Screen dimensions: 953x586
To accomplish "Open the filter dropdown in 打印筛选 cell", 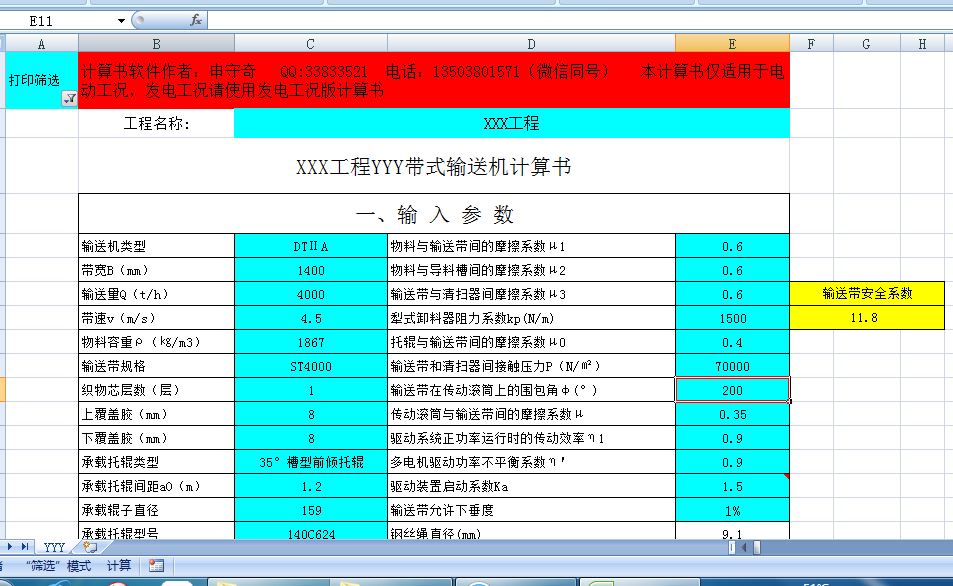I will (x=69, y=98).
